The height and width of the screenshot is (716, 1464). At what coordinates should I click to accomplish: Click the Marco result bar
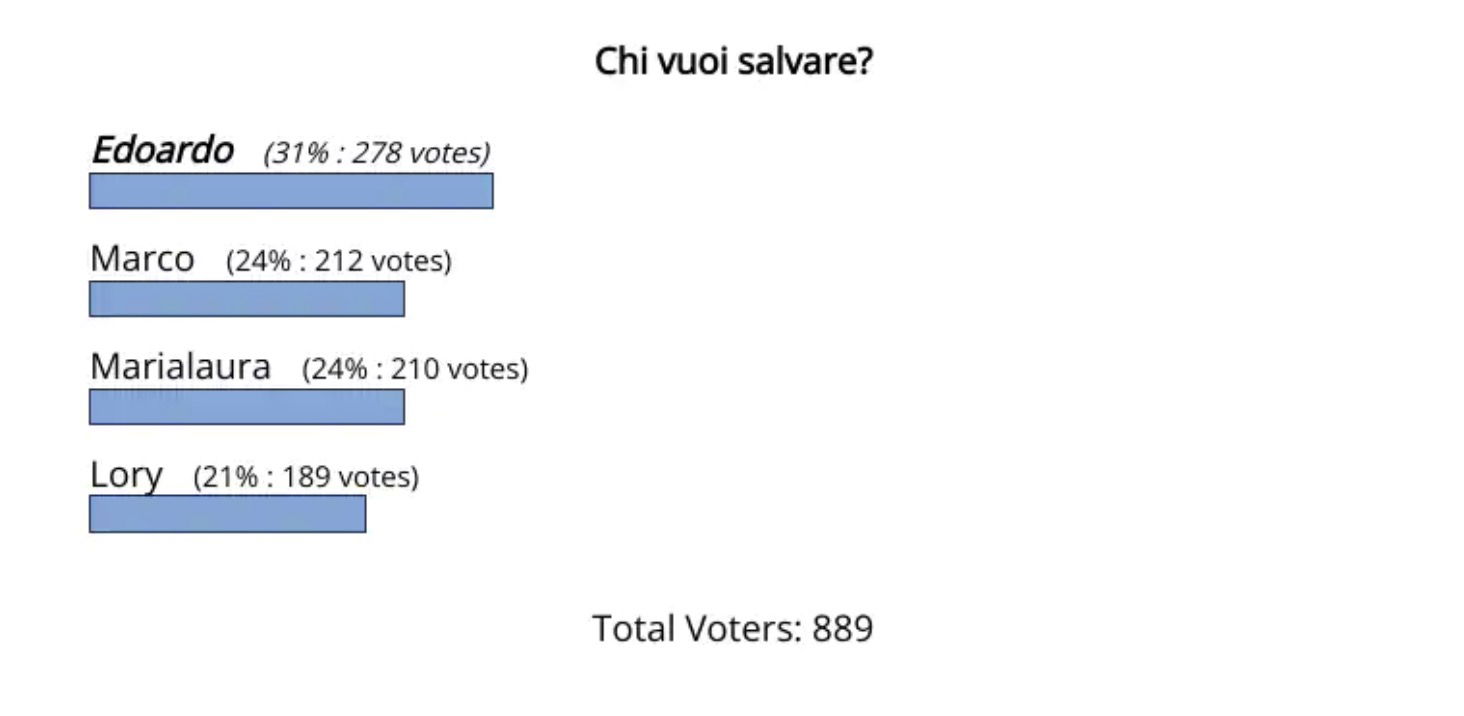[247, 299]
